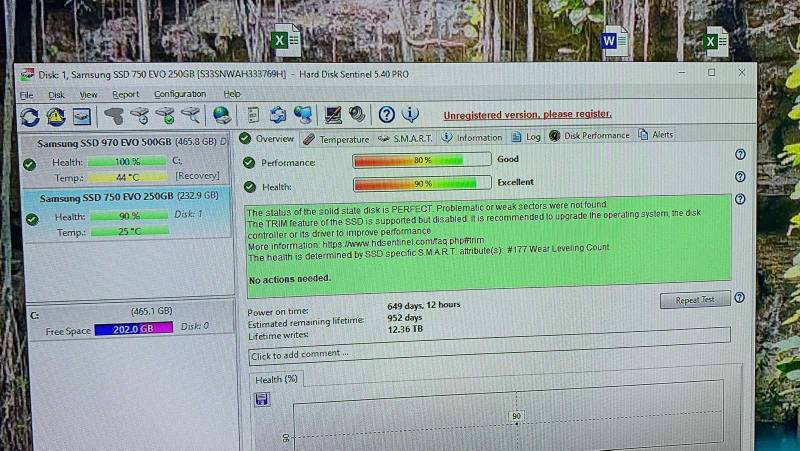Click the 750 EVO 25 °C temperature bar

[x=130, y=232]
